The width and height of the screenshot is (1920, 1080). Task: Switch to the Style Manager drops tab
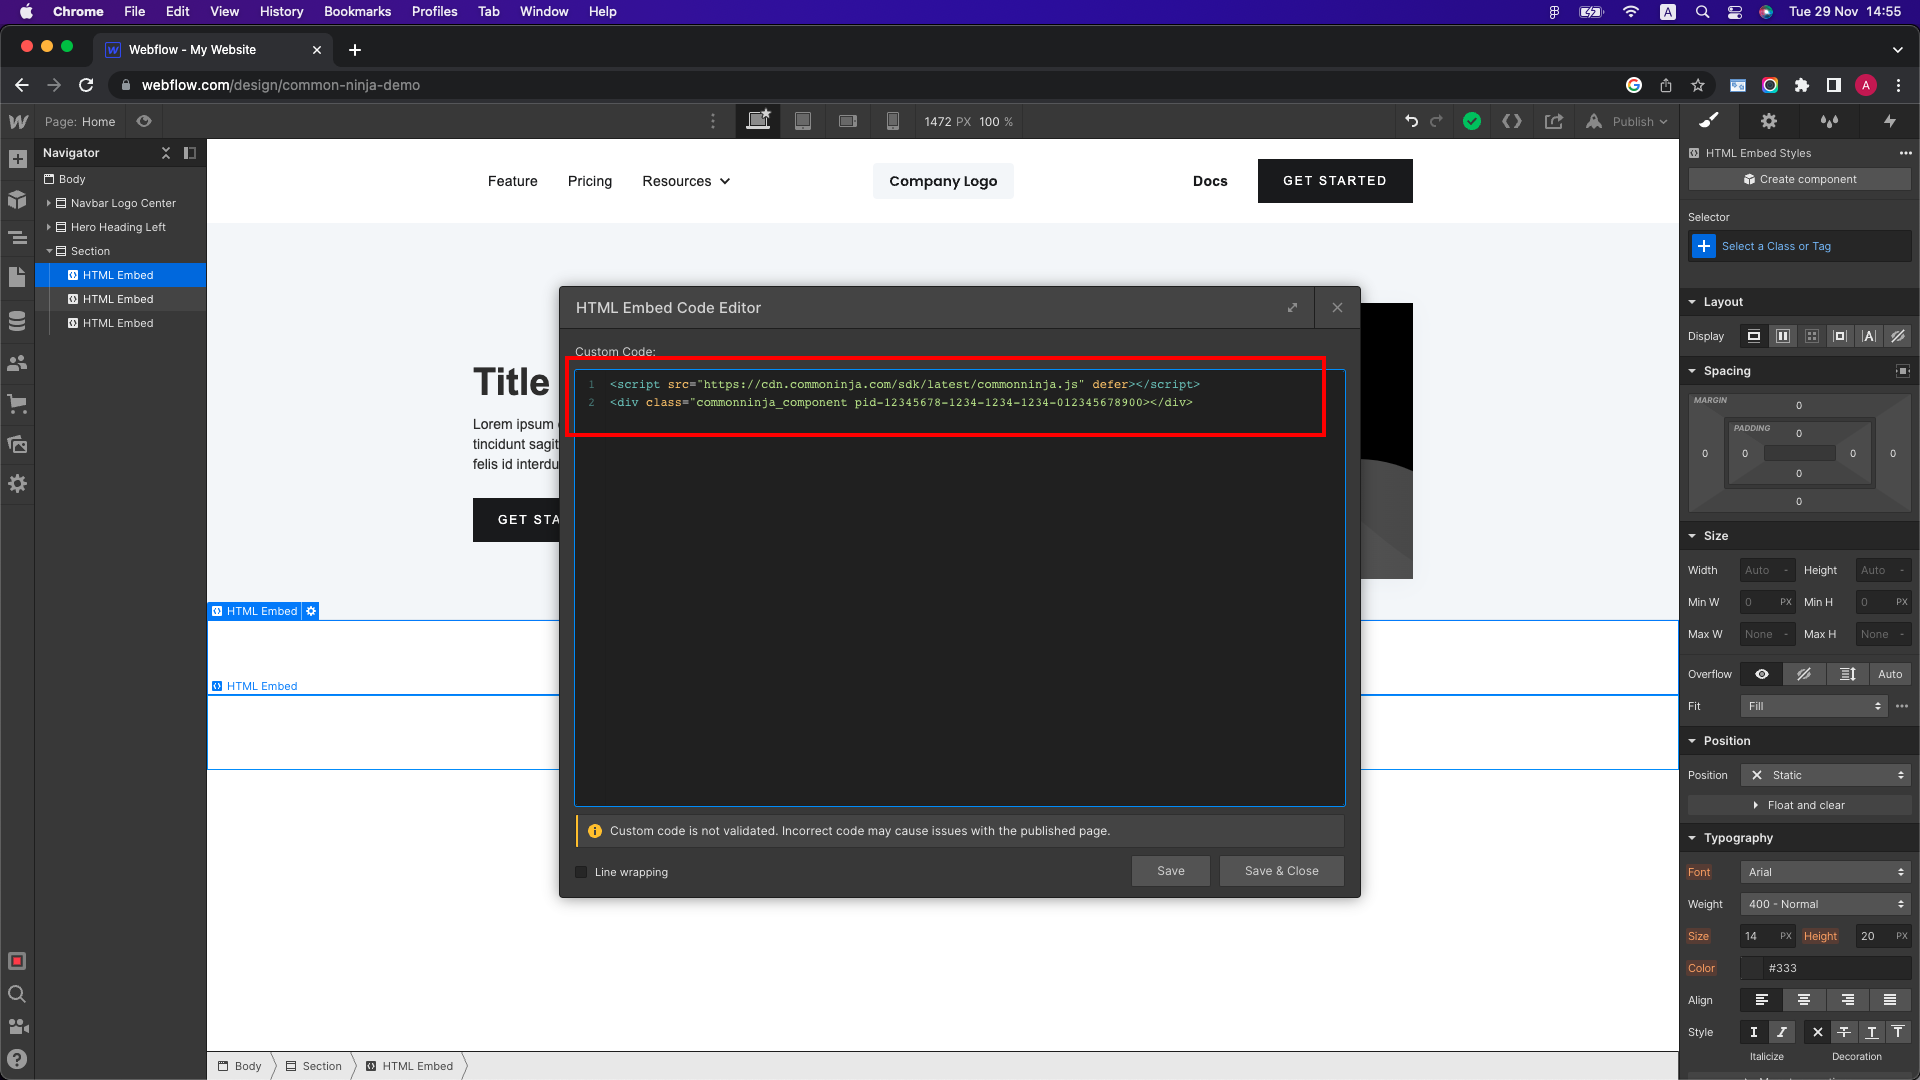pyautogui.click(x=1829, y=121)
